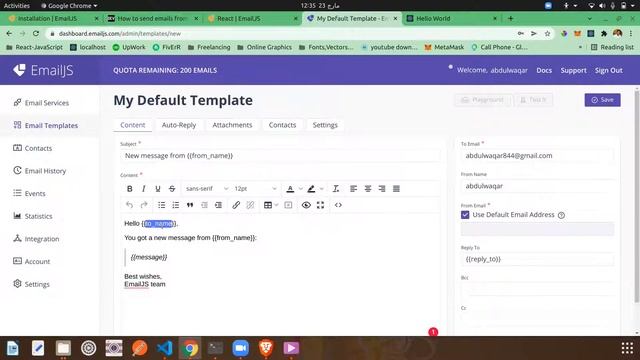The width and height of the screenshot is (640, 360).
Task: Align text center
Action: point(368,189)
